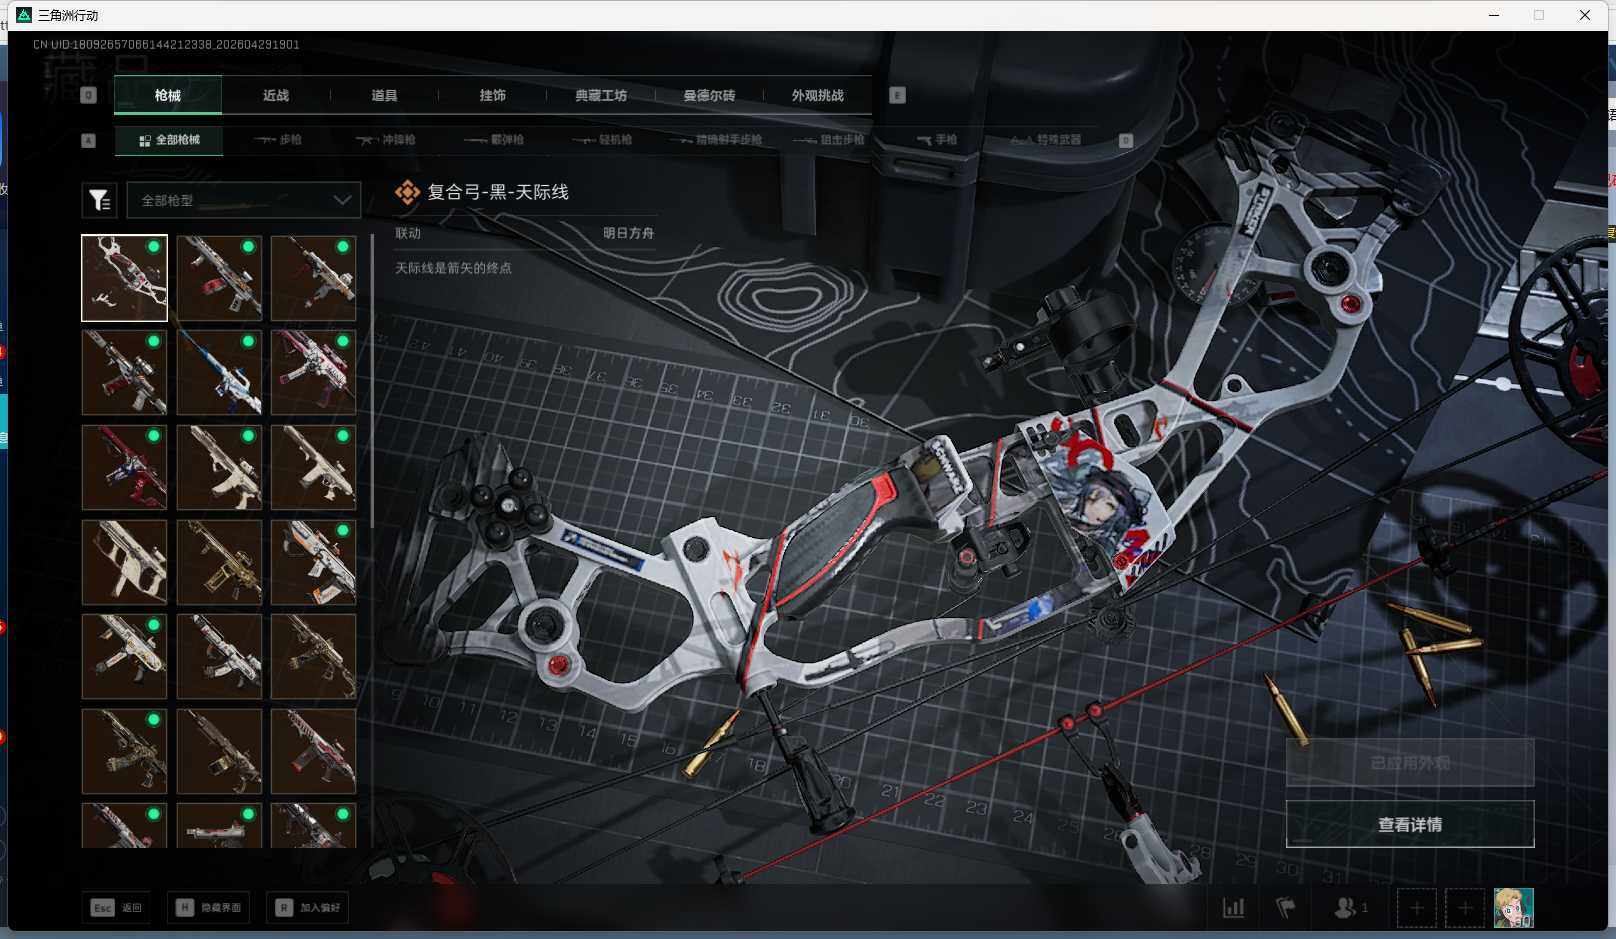Click the H 隐藏界面 button
Screen dimensions: 1616x939
pos(209,908)
